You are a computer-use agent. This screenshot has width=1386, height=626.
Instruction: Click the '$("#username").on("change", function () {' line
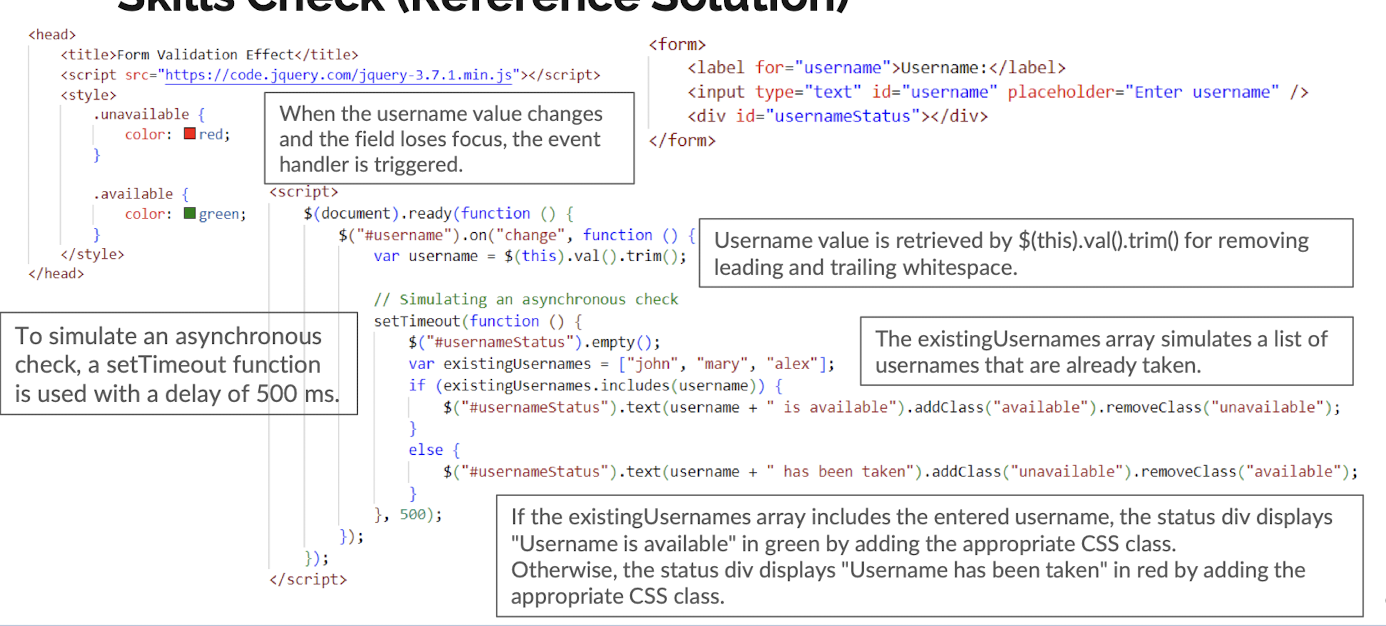coord(517,235)
